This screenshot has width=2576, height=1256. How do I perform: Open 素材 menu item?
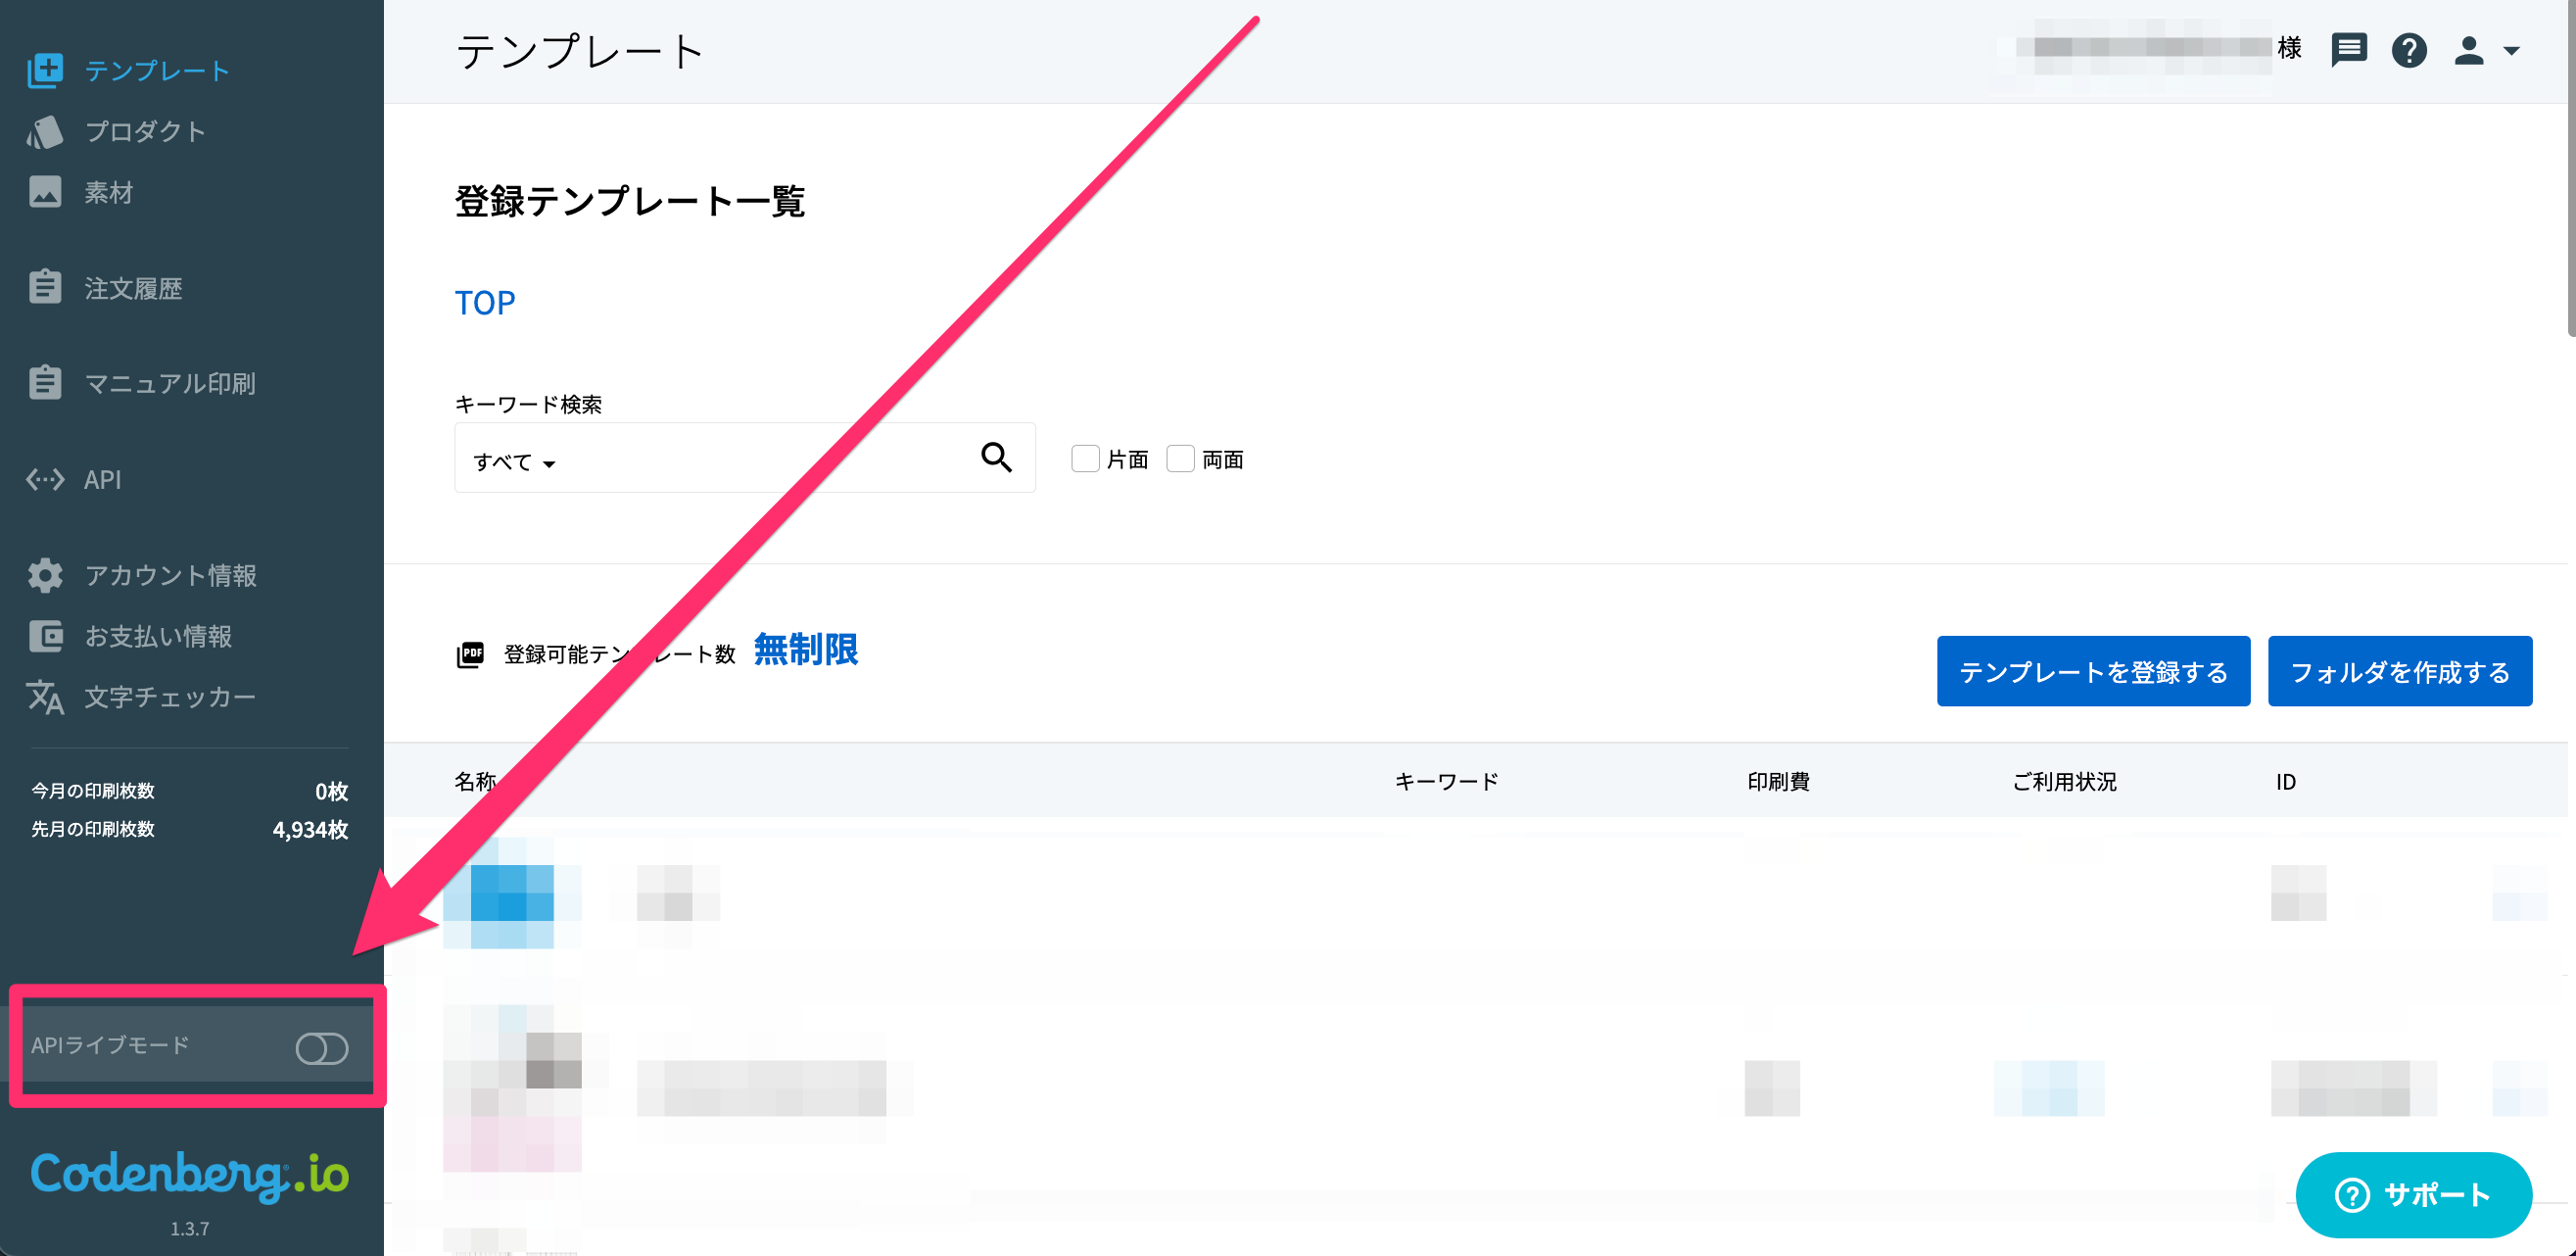[x=108, y=192]
